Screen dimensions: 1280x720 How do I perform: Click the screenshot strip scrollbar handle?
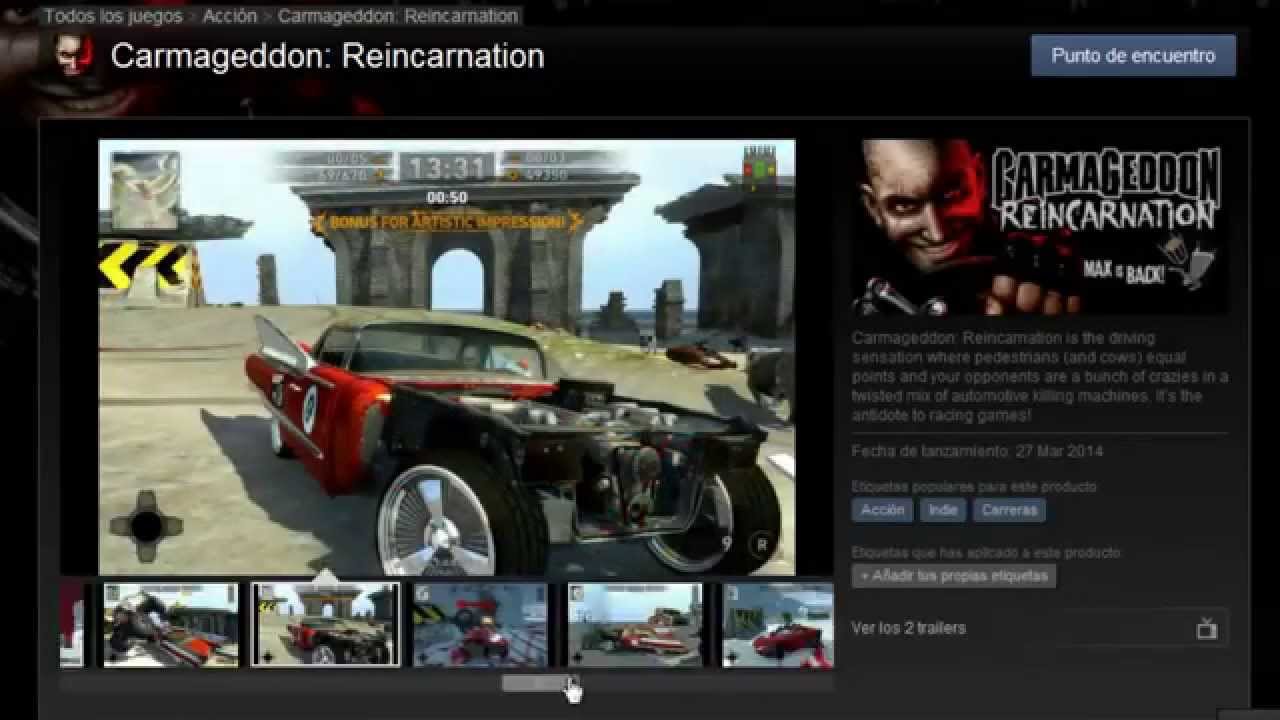(541, 683)
